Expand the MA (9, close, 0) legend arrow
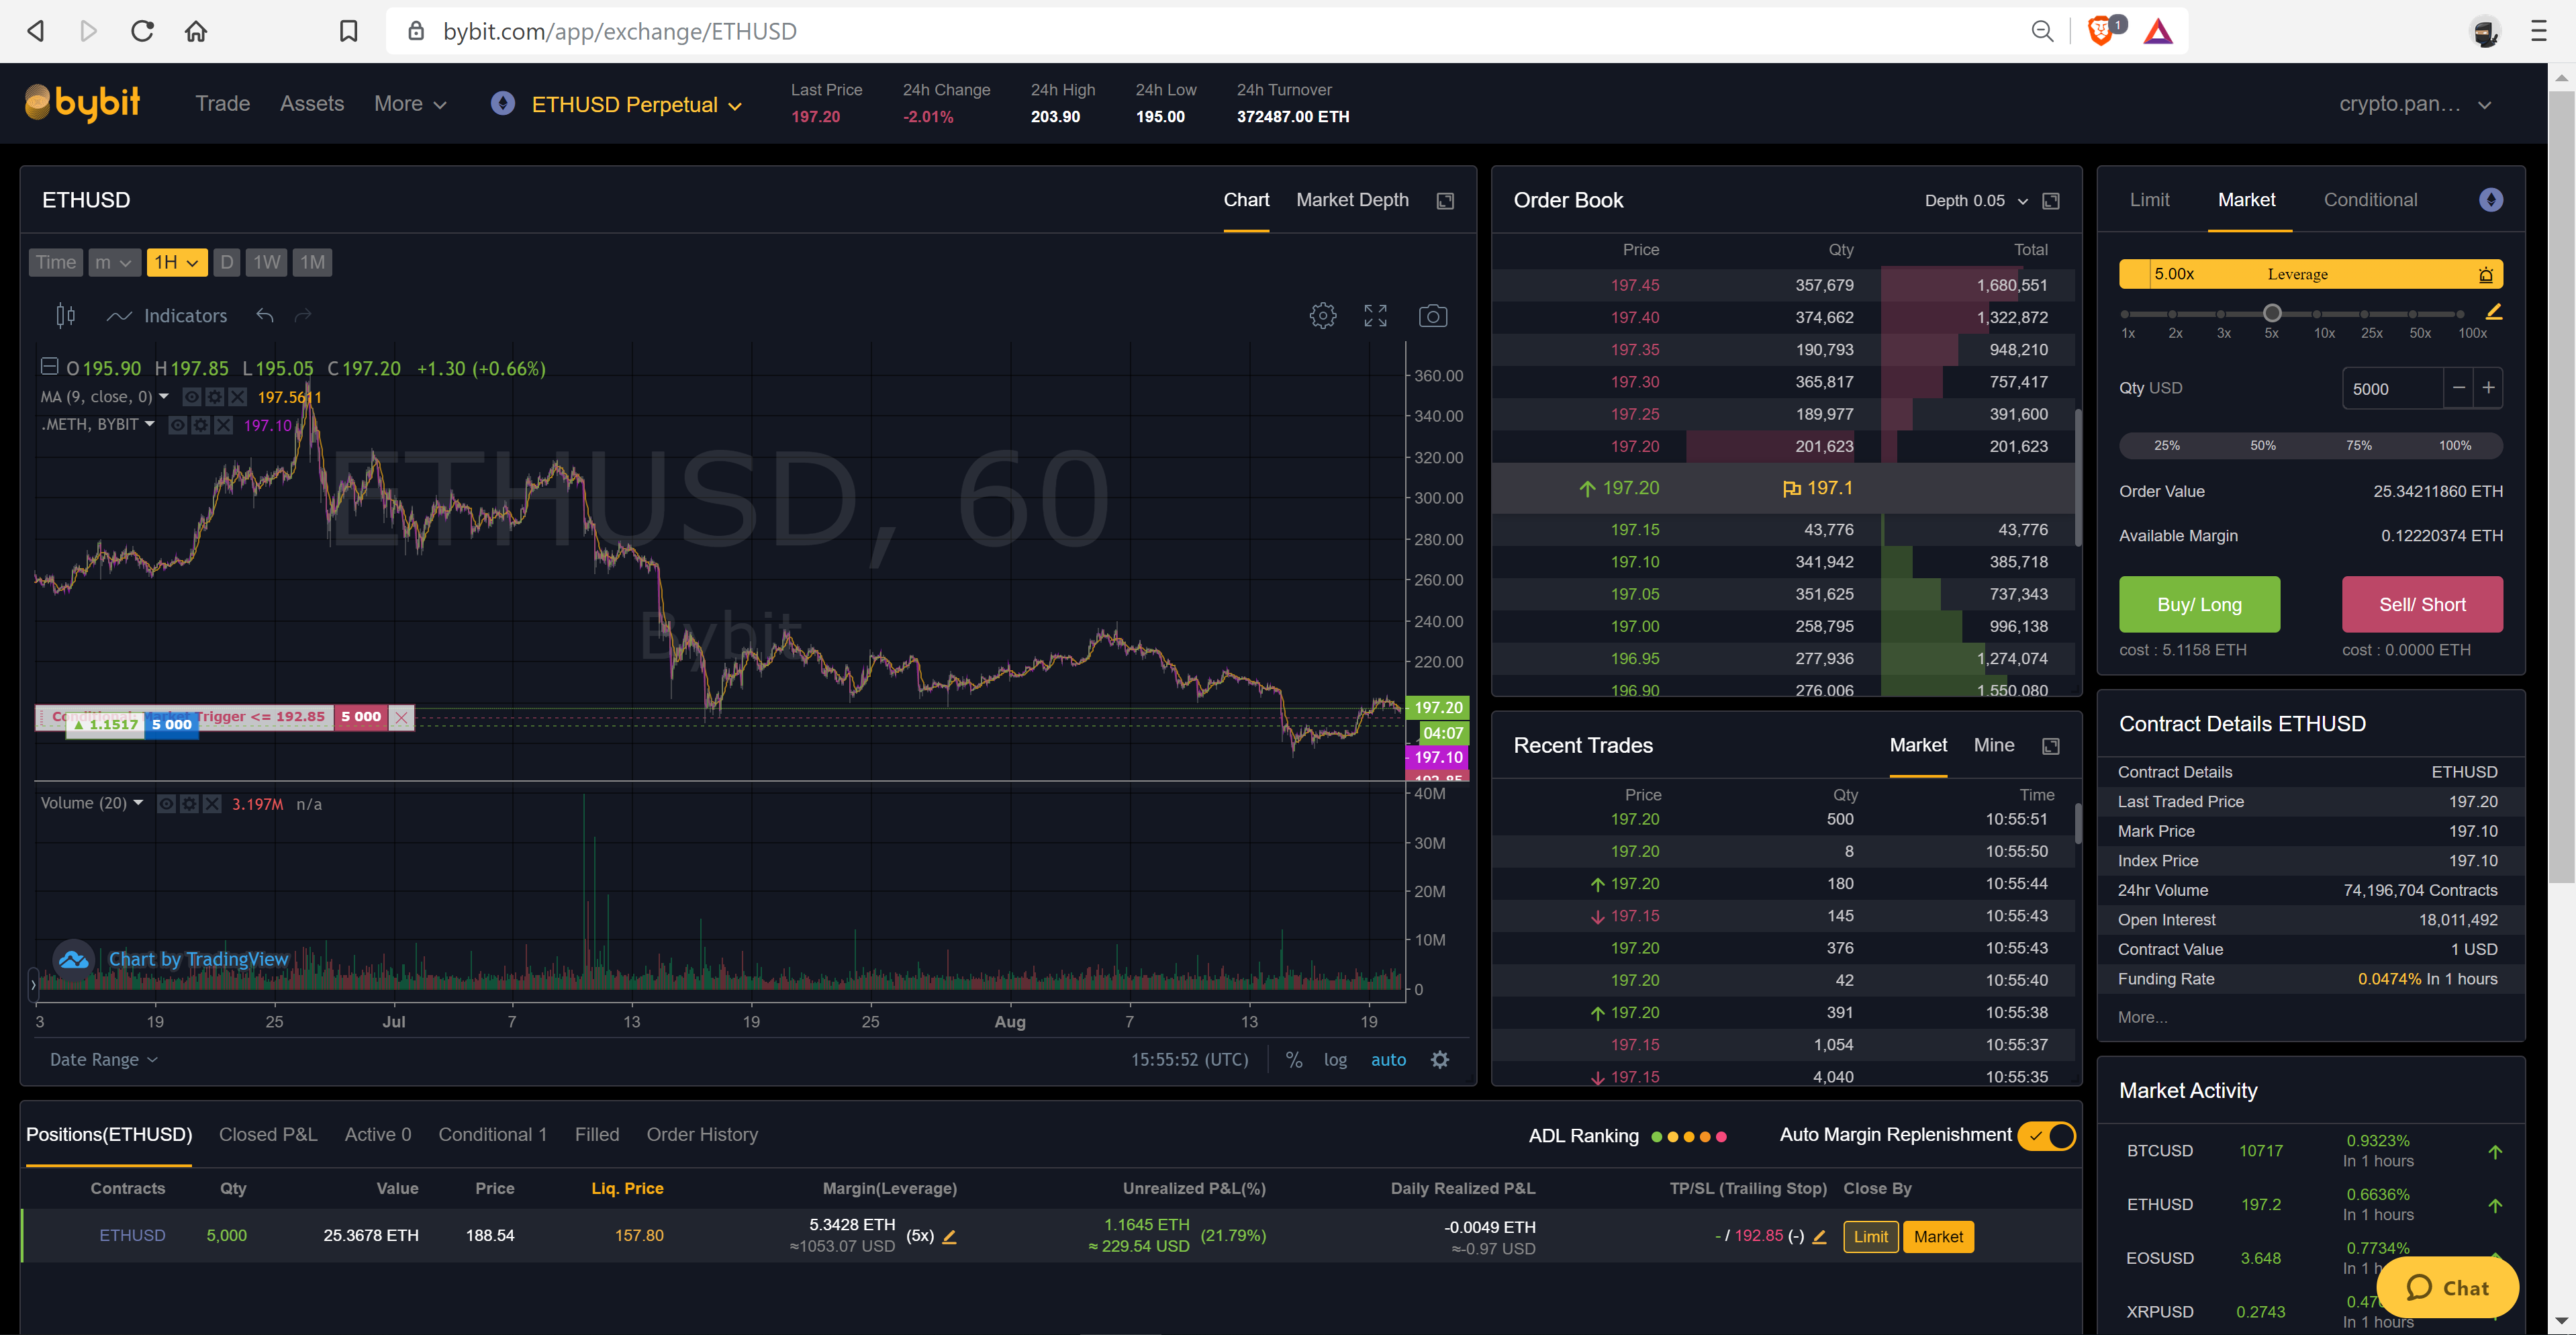The image size is (2576, 1335). (164, 396)
